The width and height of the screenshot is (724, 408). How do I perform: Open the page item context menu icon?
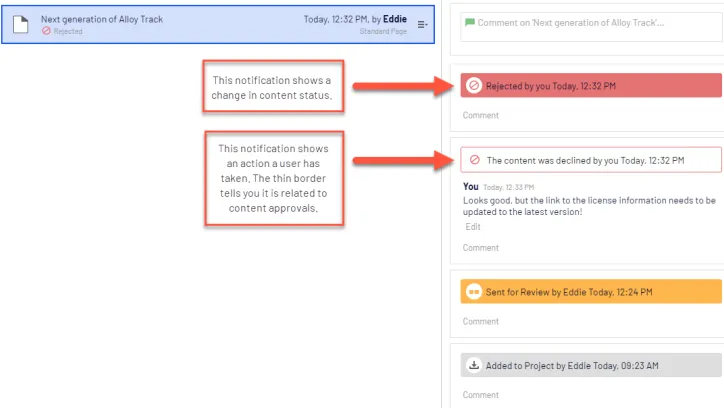422,24
